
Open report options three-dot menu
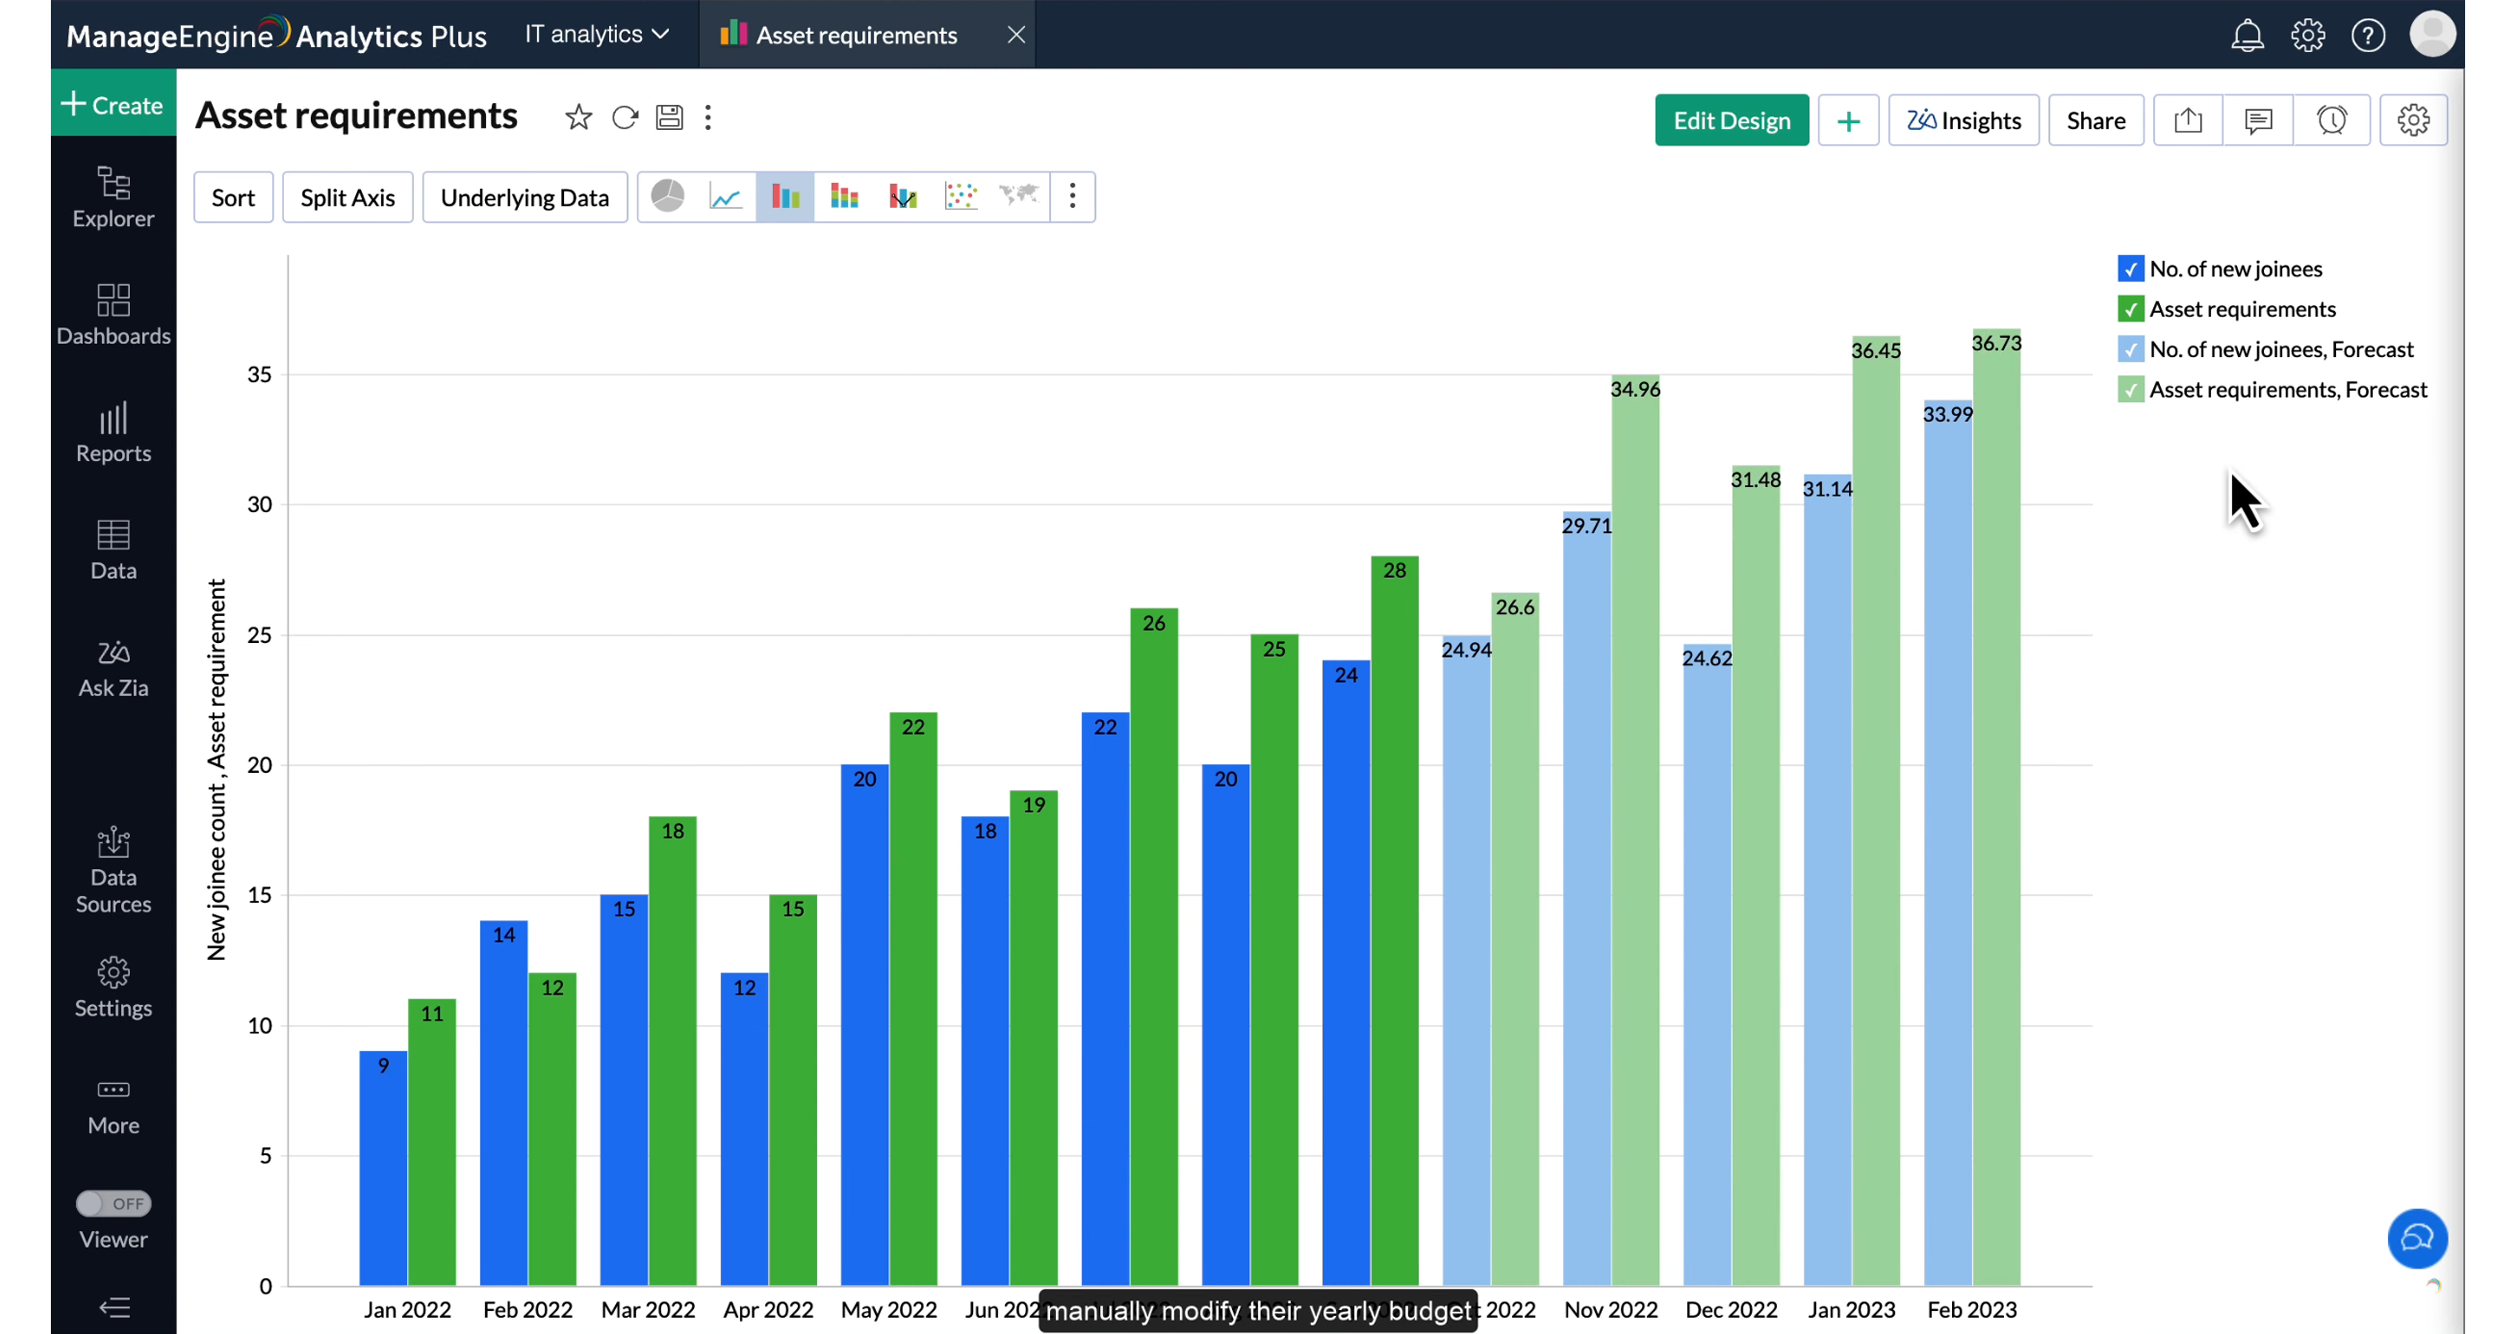pyautogui.click(x=708, y=118)
